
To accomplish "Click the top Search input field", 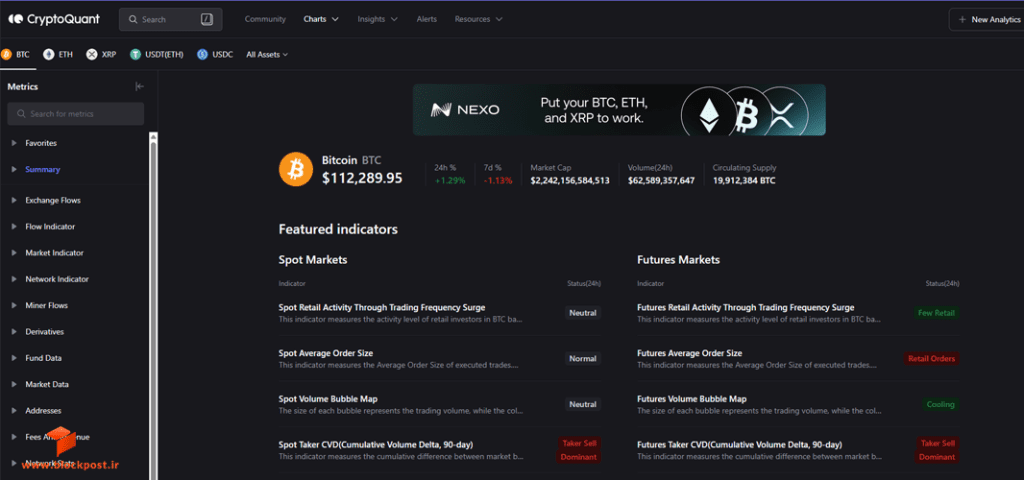I will coord(170,20).
